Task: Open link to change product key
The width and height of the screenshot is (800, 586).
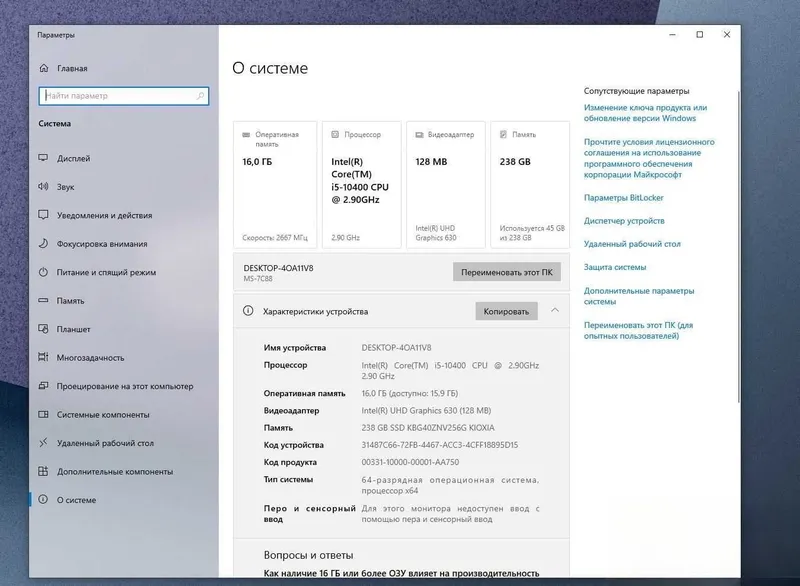Action: click(x=645, y=113)
